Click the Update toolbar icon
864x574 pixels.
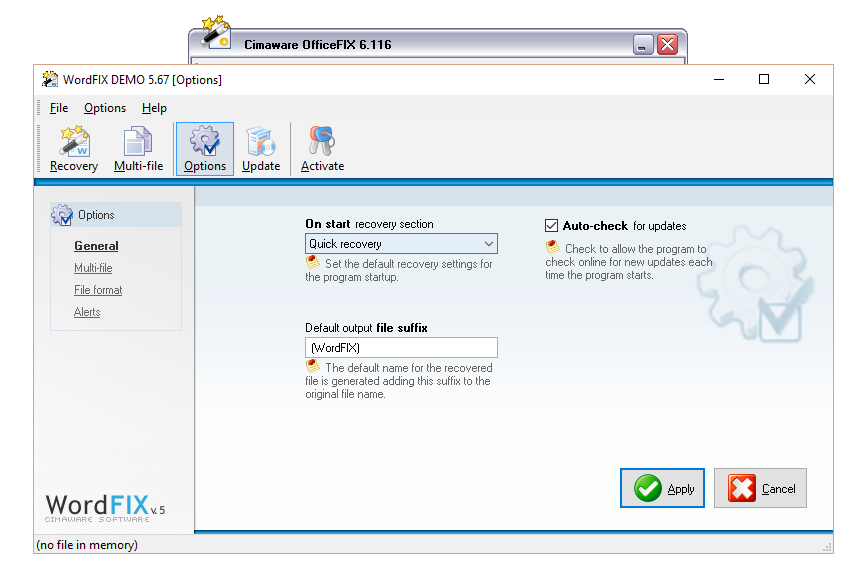pyautogui.click(x=261, y=141)
